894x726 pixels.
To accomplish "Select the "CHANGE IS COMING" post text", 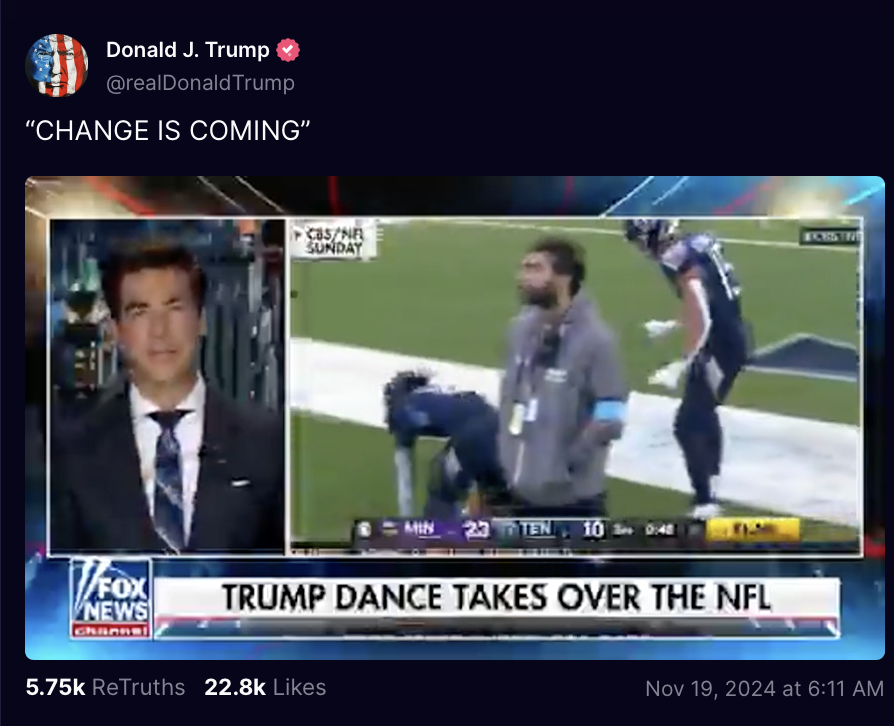I will tap(168, 131).
